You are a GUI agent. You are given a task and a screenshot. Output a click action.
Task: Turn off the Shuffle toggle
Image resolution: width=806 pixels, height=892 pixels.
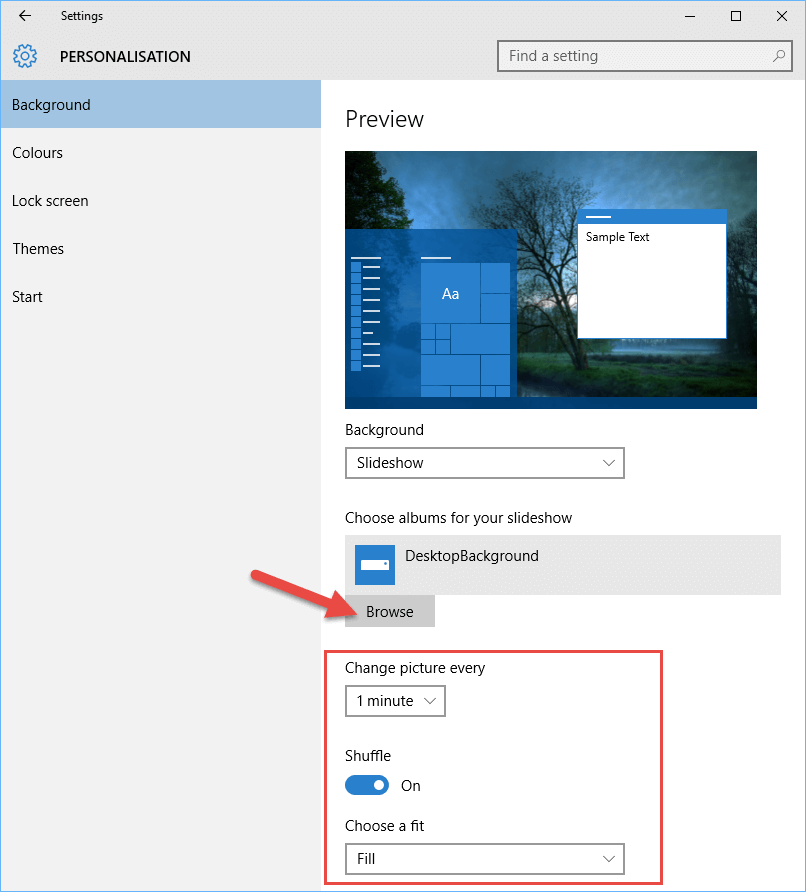(367, 786)
